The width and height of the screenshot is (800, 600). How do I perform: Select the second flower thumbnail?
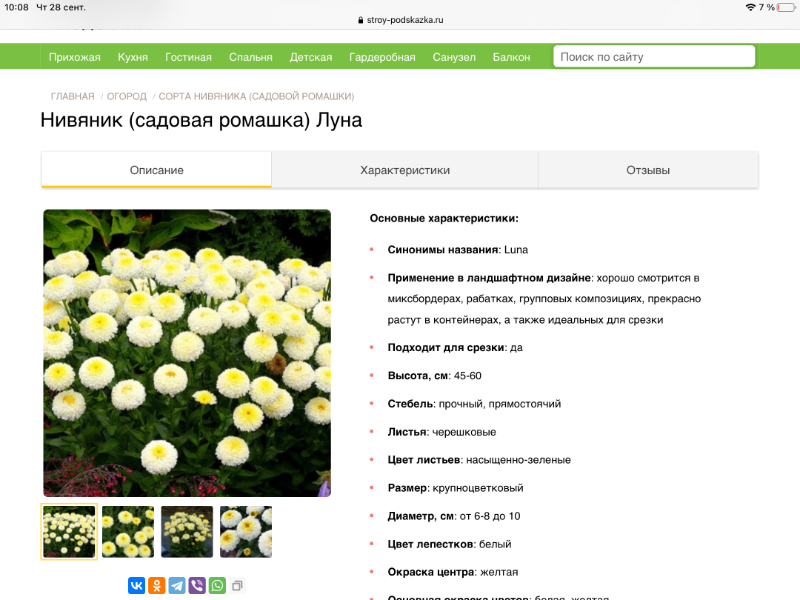pos(128,532)
